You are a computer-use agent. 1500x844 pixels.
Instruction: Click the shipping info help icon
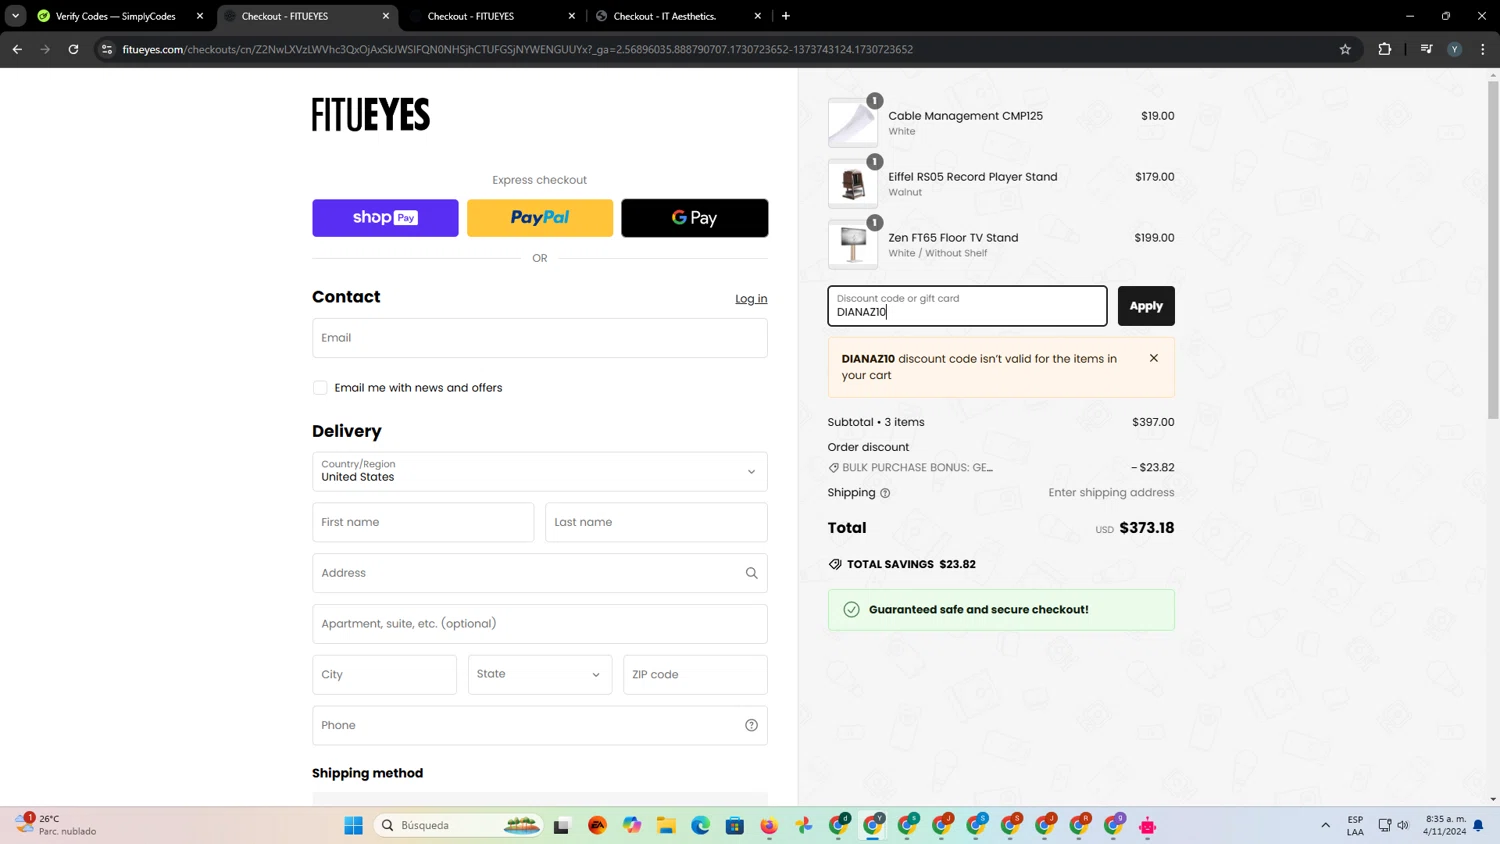(885, 493)
